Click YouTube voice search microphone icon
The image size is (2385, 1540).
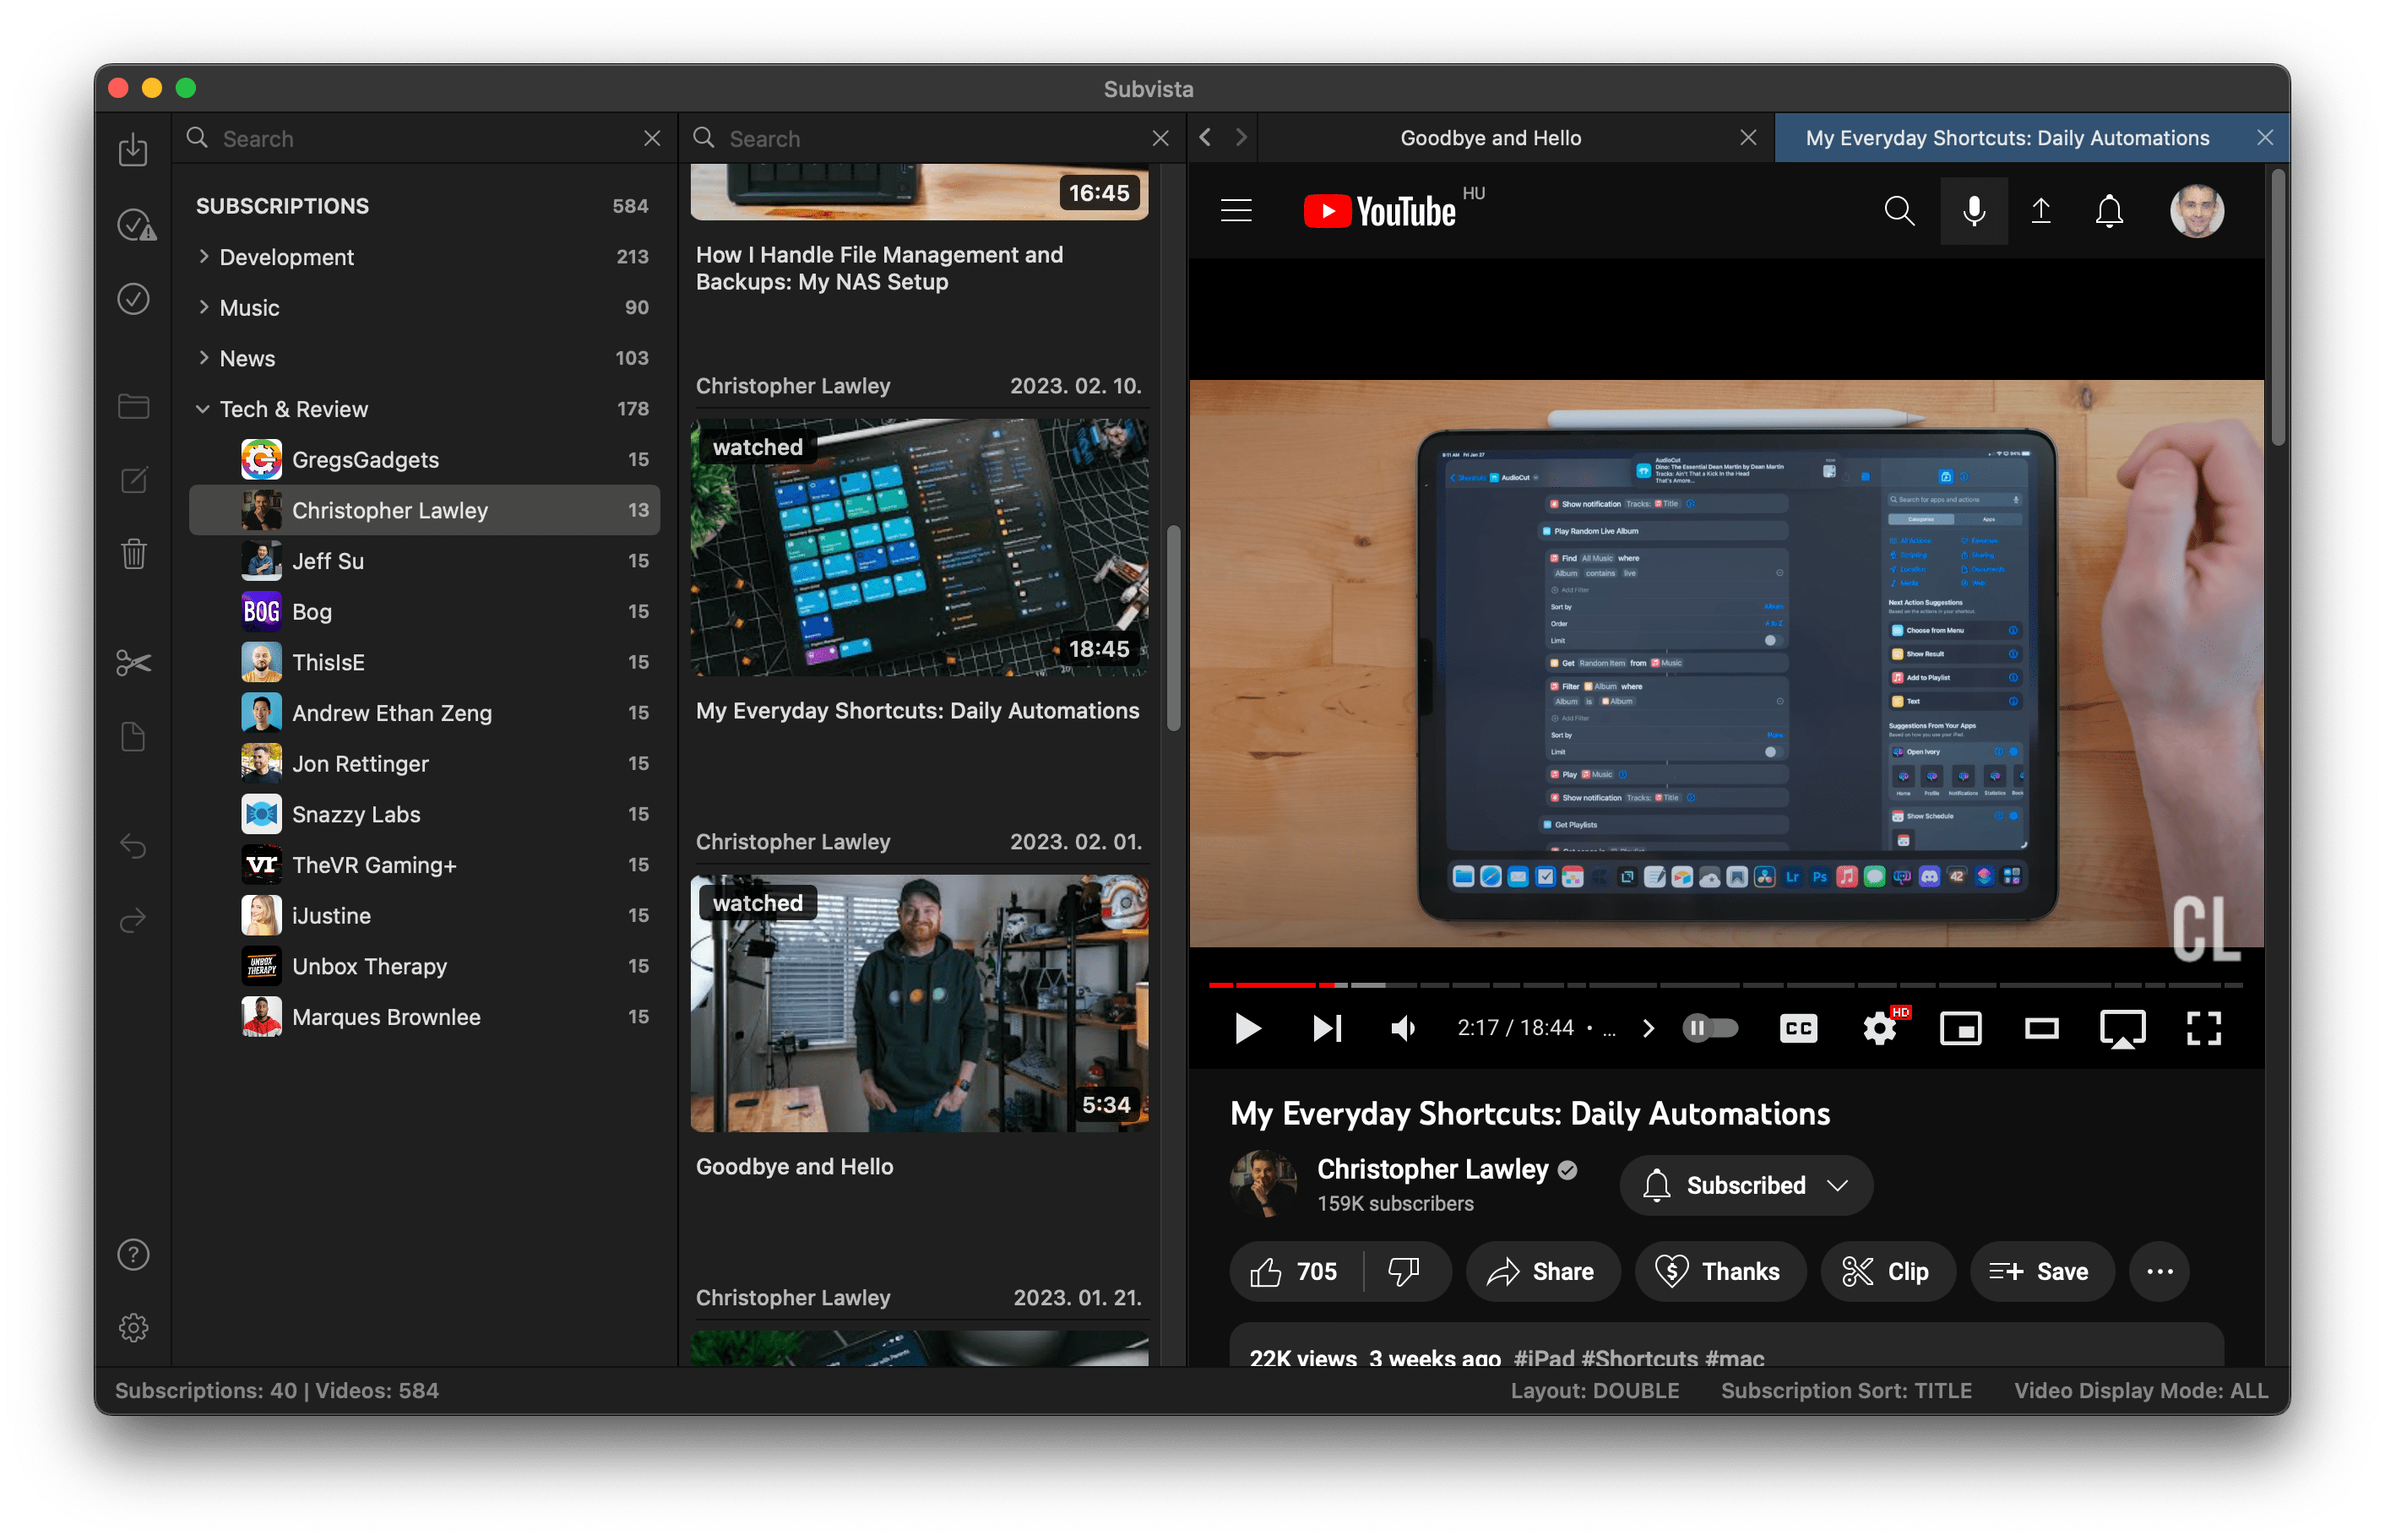click(1973, 211)
